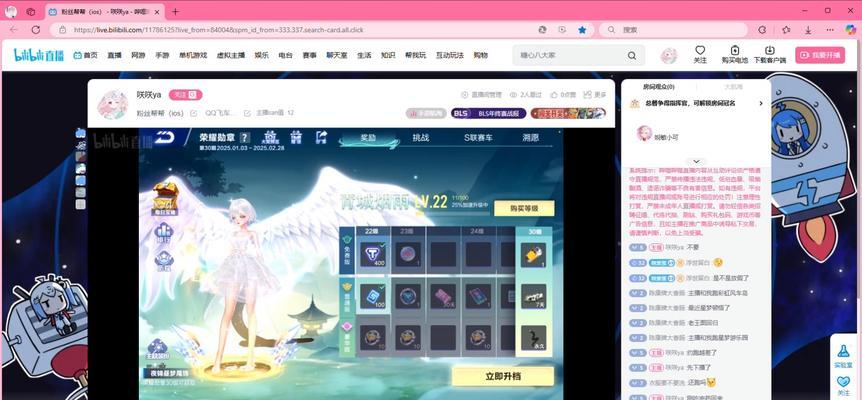Click the 立即升档 button
862x400 pixels.
pyautogui.click(x=502, y=377)
